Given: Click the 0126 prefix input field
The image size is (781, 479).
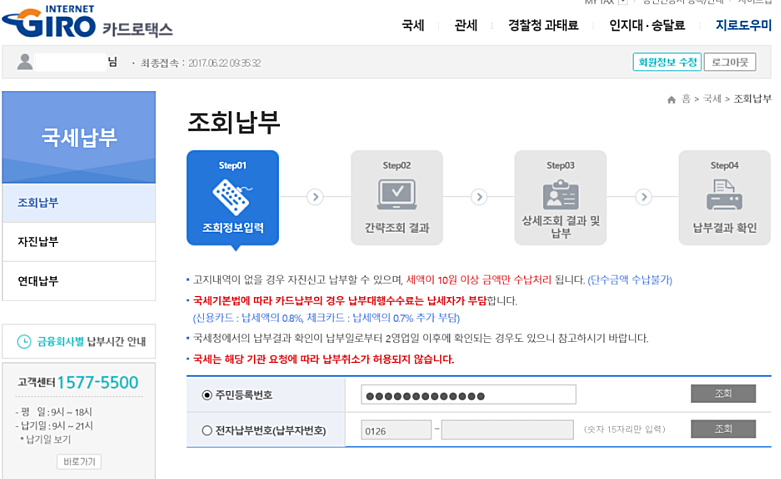Looking at the screenshot, I should click(396, 430).
